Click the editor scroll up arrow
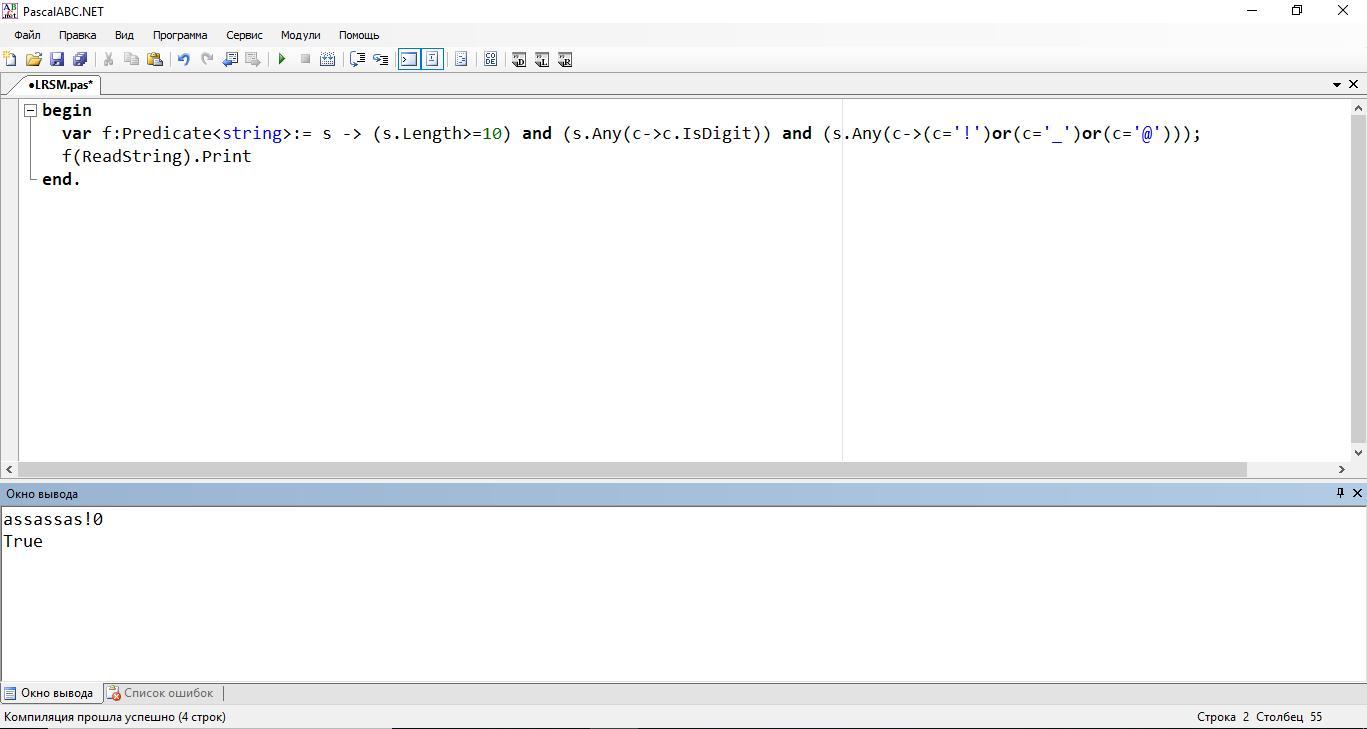Screen dimensions: 1367x729 (x=1358, y=108)
